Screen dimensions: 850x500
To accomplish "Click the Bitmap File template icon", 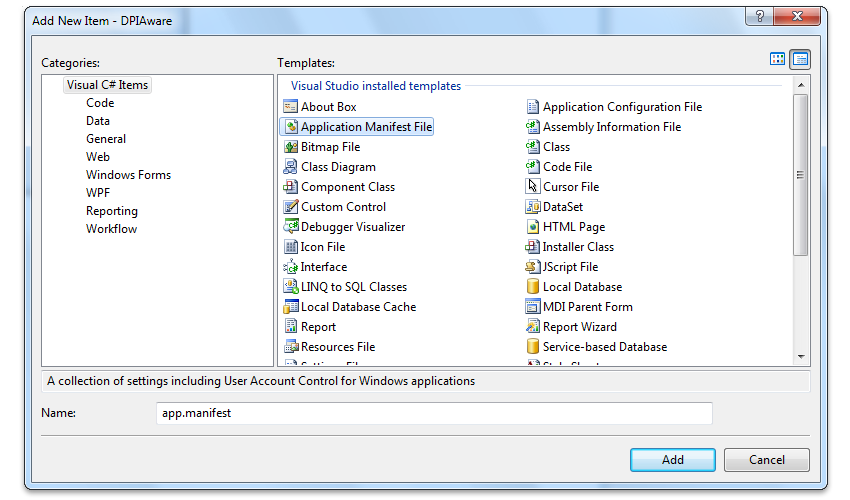I will [291, 147].
